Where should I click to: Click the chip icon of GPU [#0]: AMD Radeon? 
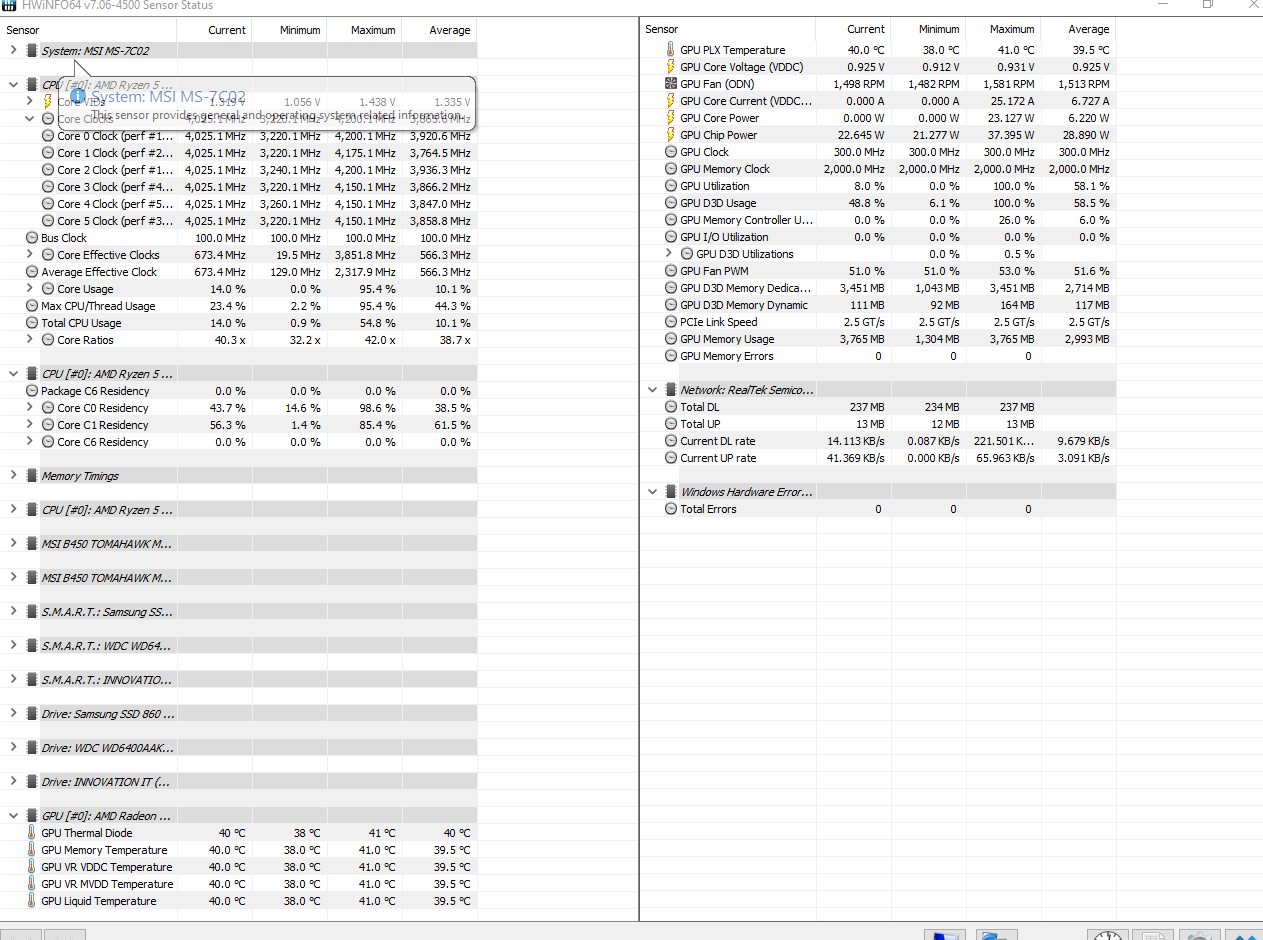click(32, 816)
